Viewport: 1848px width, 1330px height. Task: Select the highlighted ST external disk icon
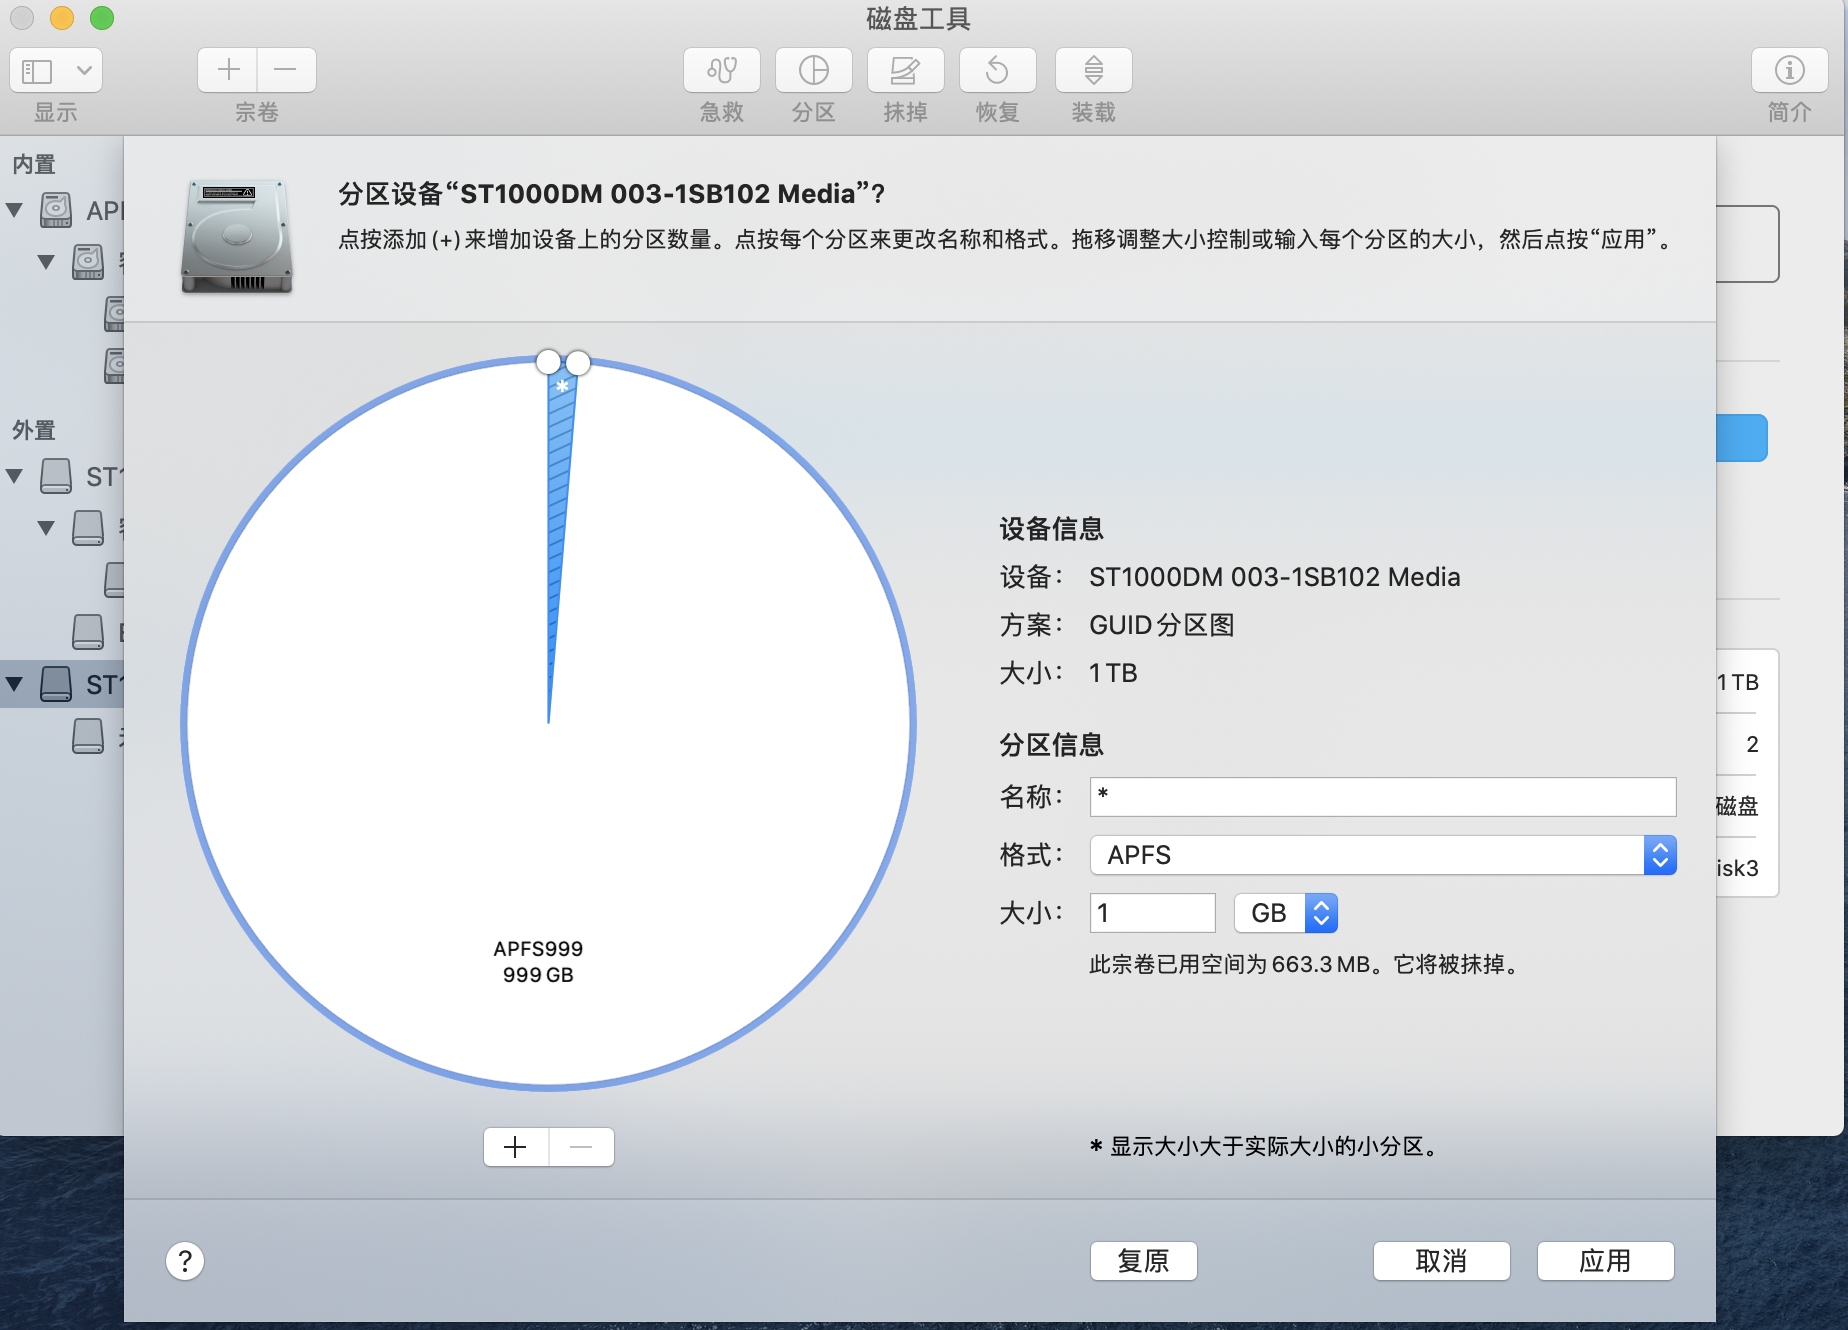coord(56,684)
